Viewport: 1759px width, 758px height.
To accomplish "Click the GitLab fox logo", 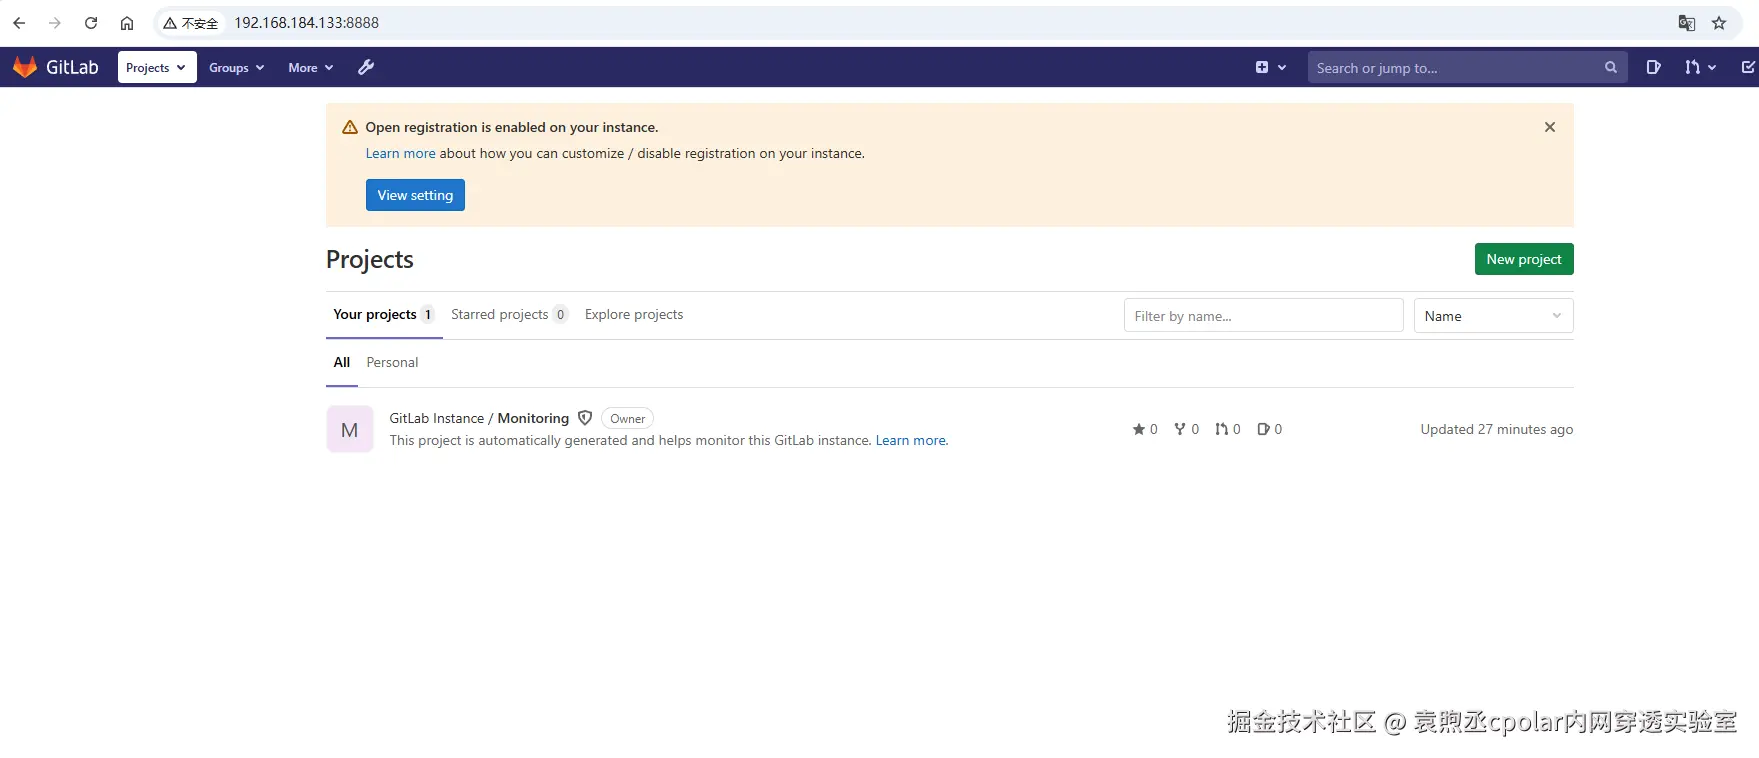I will click(x=25, y=67).
